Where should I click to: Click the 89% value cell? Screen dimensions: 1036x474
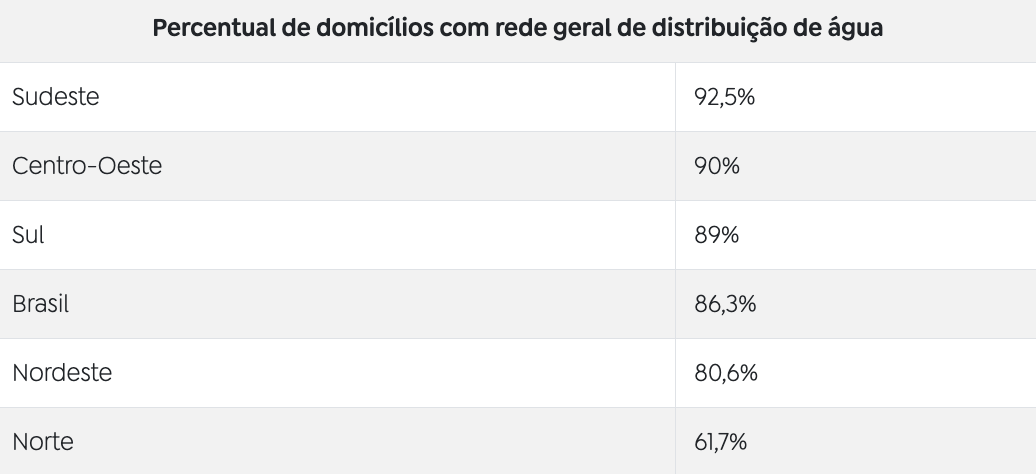716,235
